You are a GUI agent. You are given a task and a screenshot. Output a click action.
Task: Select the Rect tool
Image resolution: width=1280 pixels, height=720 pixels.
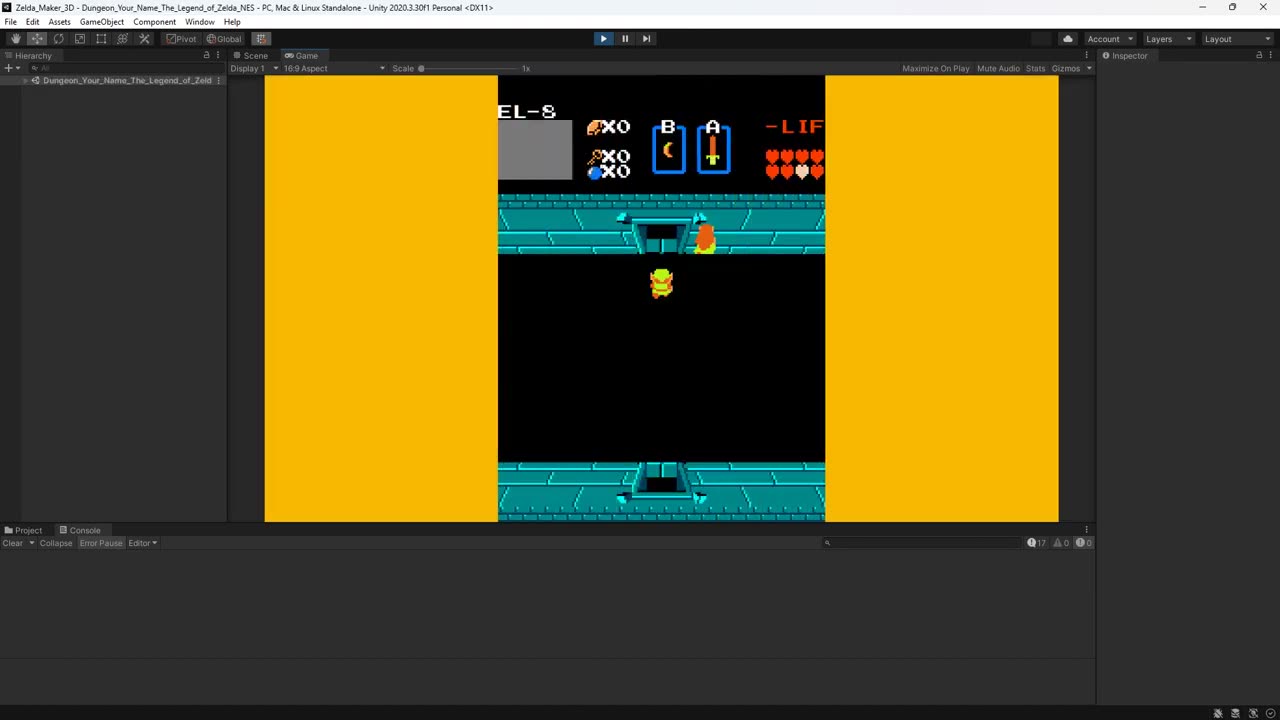tap(101, 39)
